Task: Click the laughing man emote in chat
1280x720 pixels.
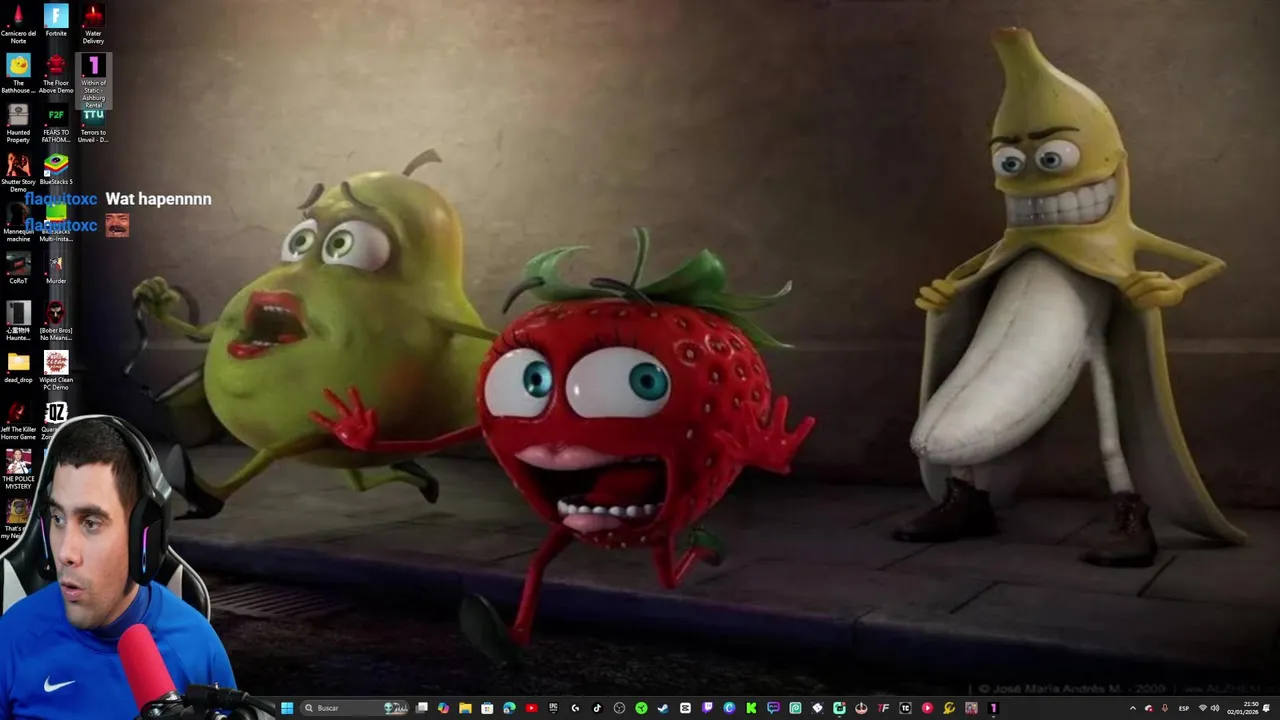Action: (117, 225)
